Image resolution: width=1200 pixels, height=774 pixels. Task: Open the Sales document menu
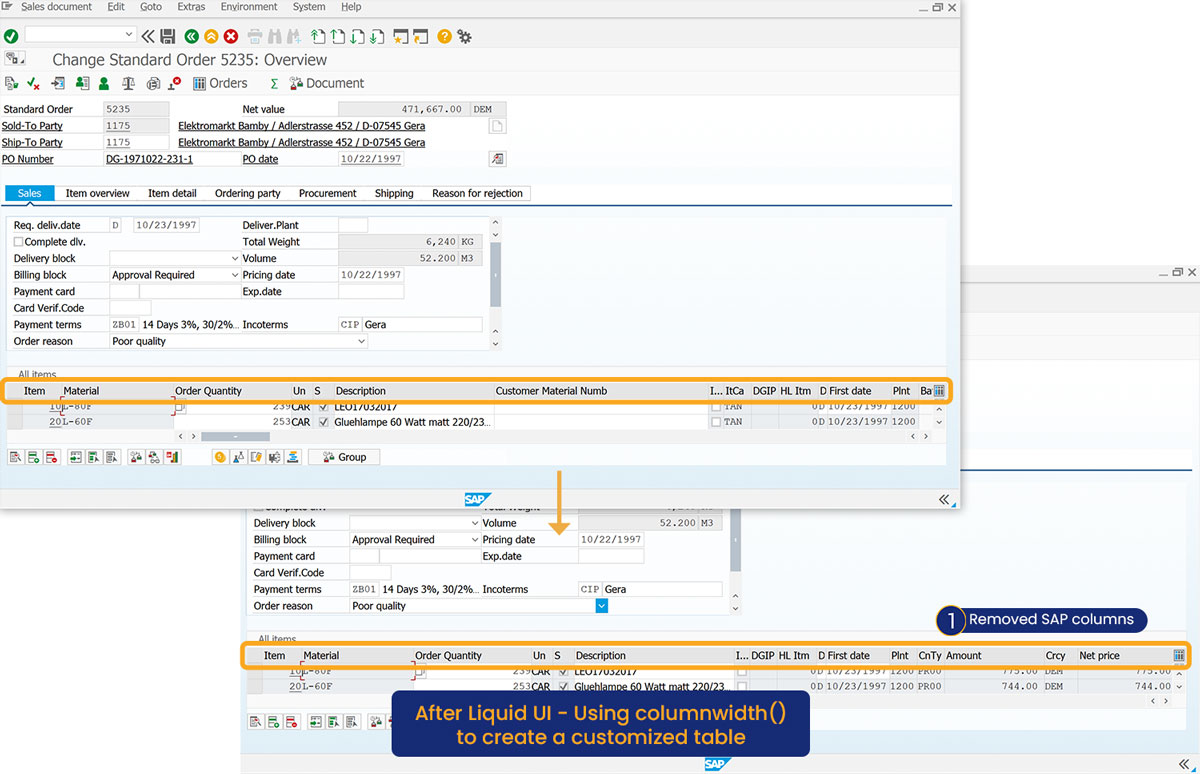coord(56,7)
